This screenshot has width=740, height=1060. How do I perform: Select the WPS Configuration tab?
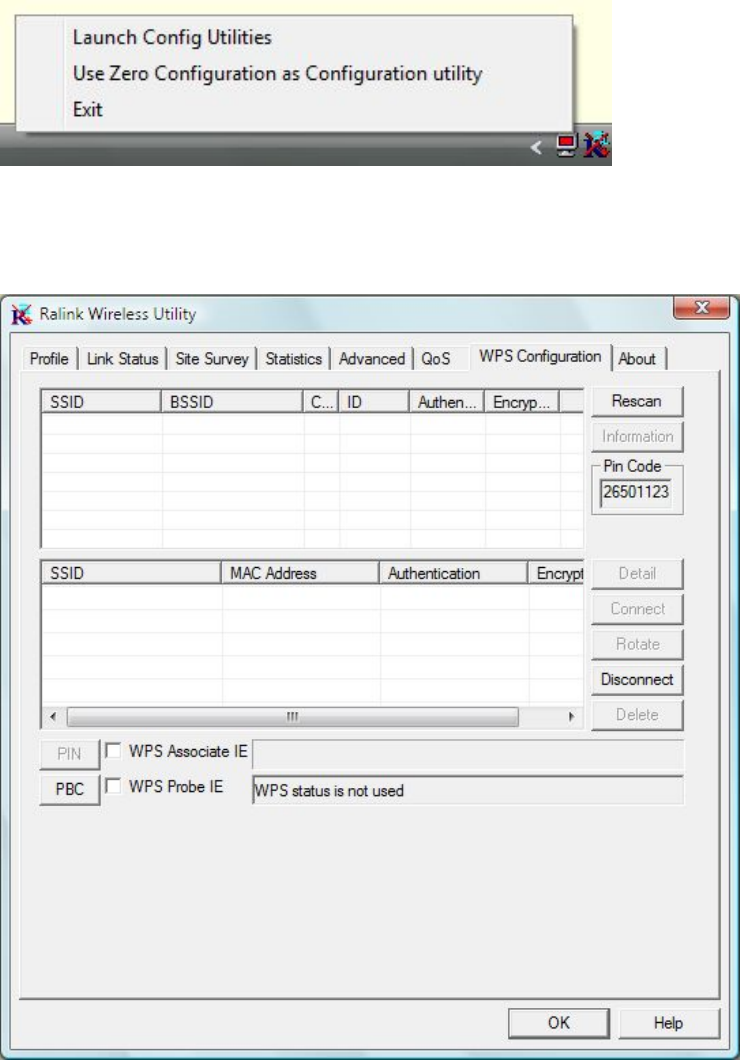click(540, 356)
